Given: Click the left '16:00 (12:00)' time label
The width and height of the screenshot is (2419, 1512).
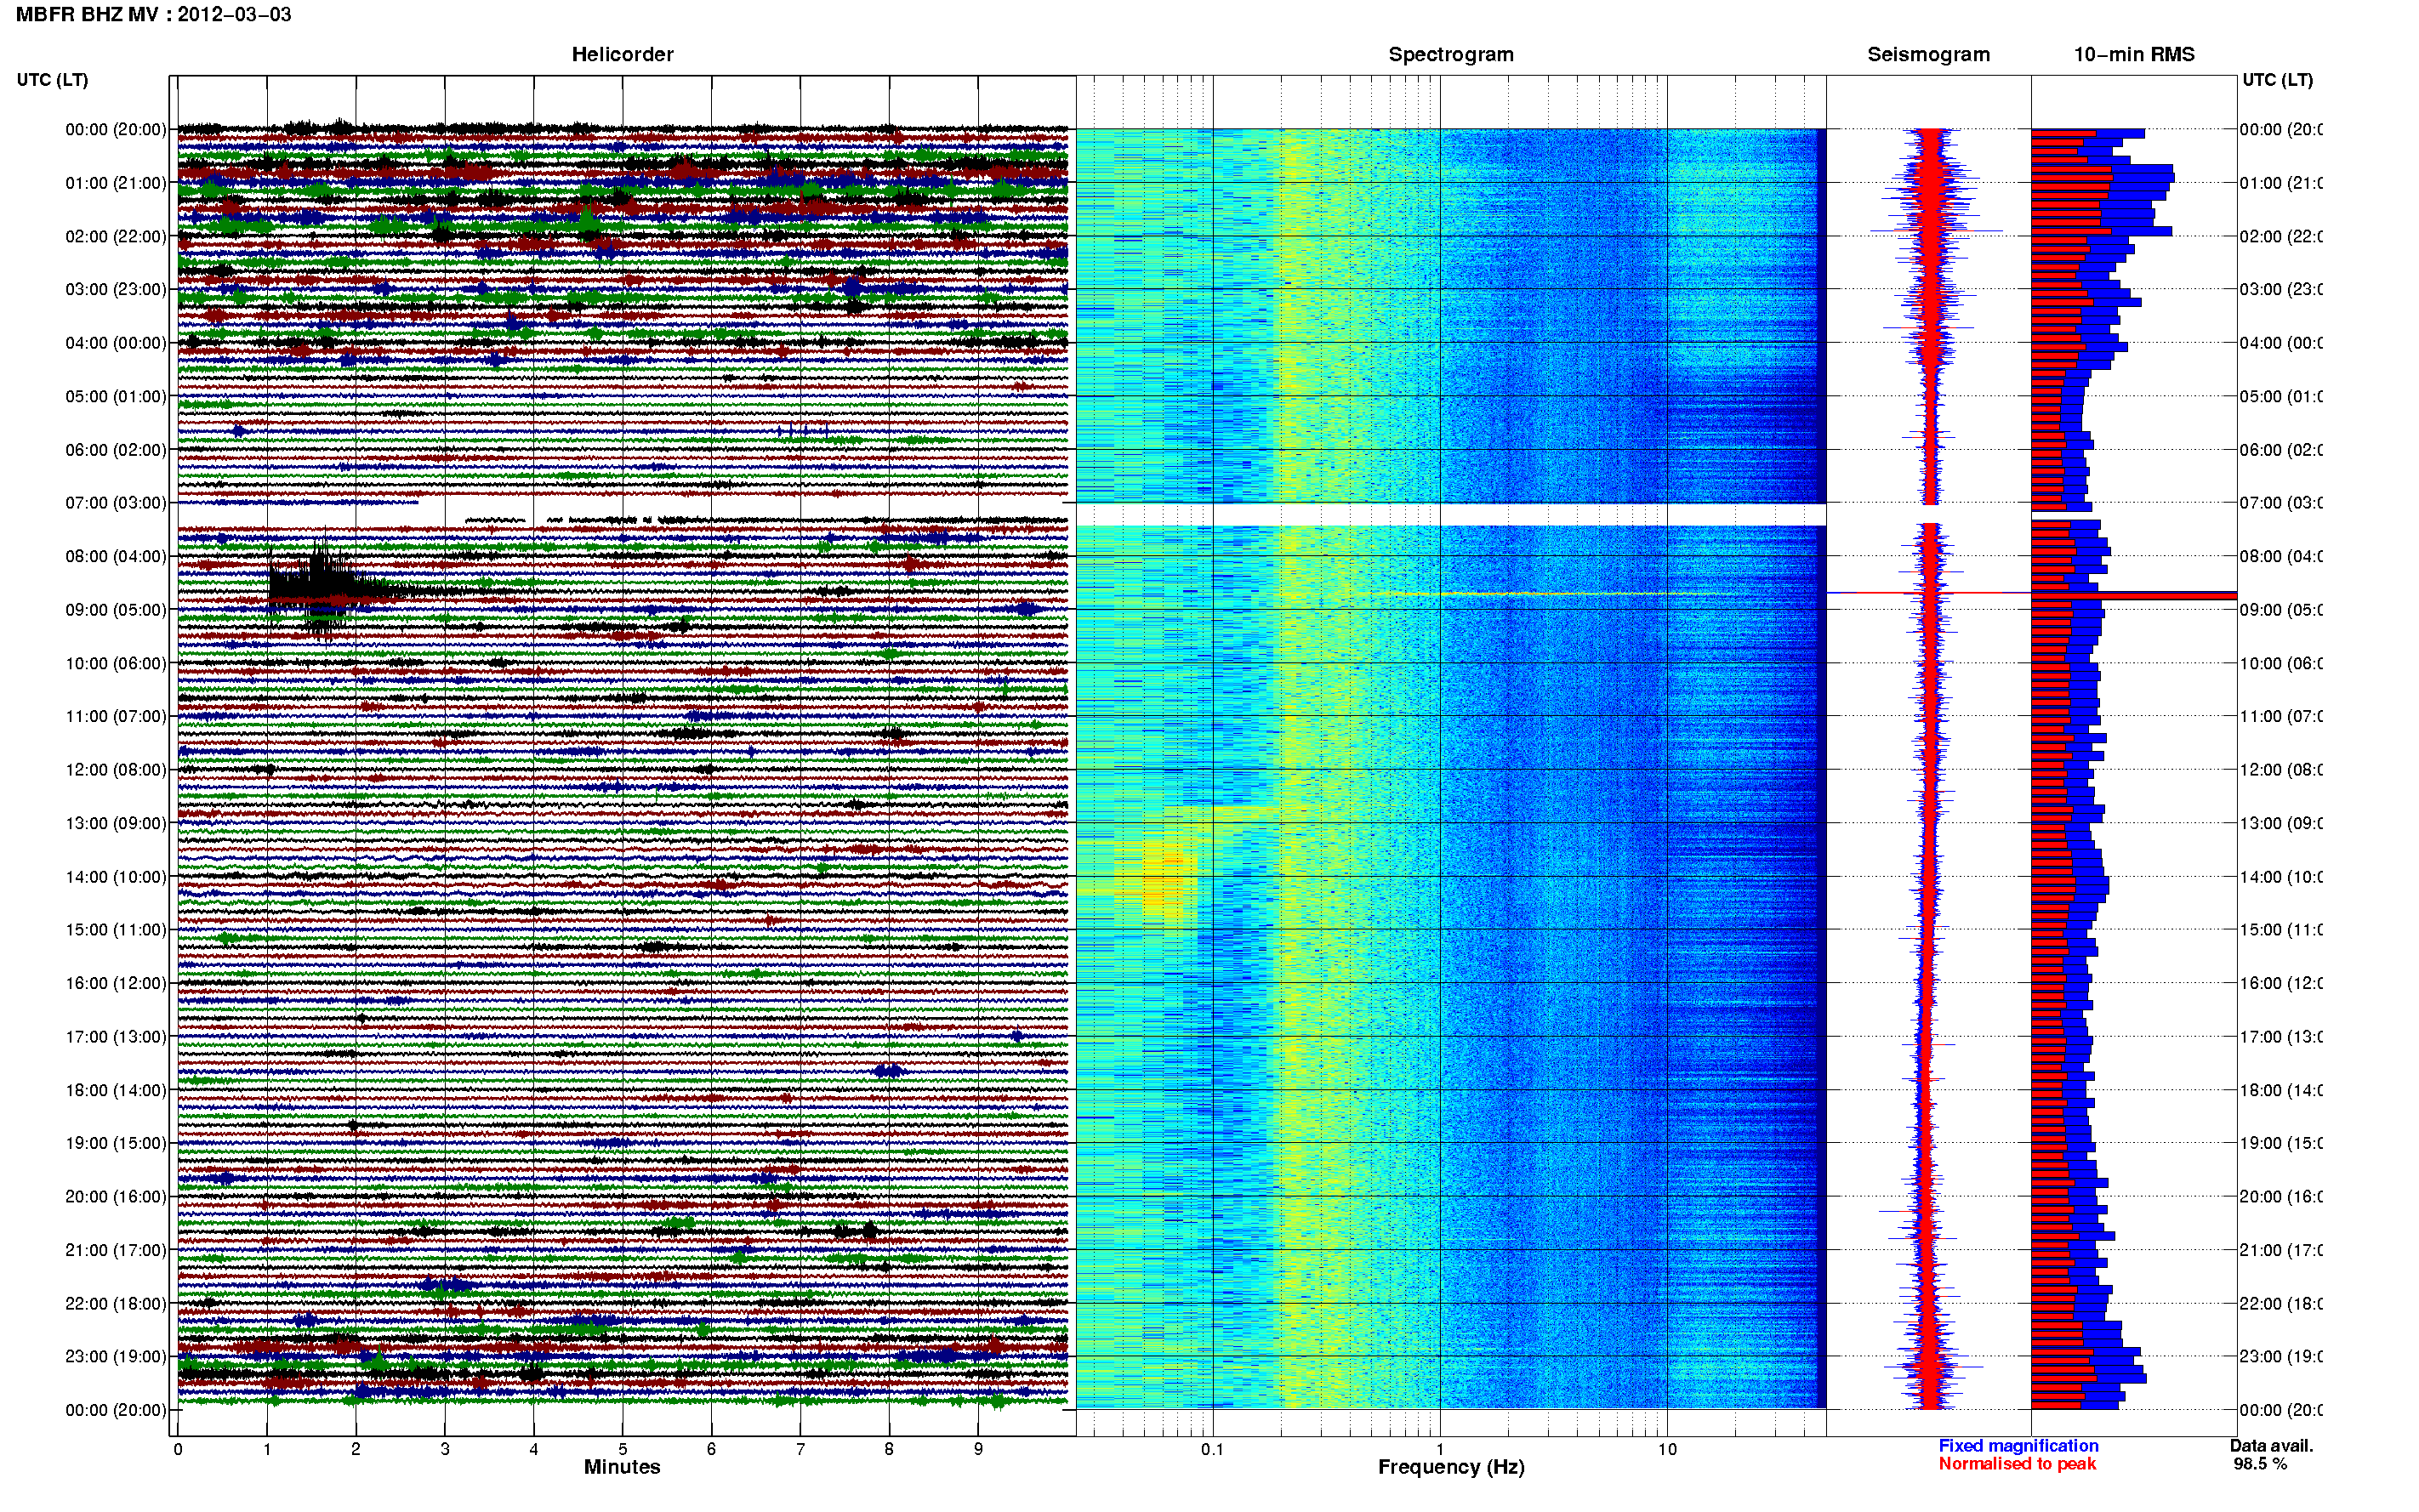Looking at the screenshot, I should point(116,983).
